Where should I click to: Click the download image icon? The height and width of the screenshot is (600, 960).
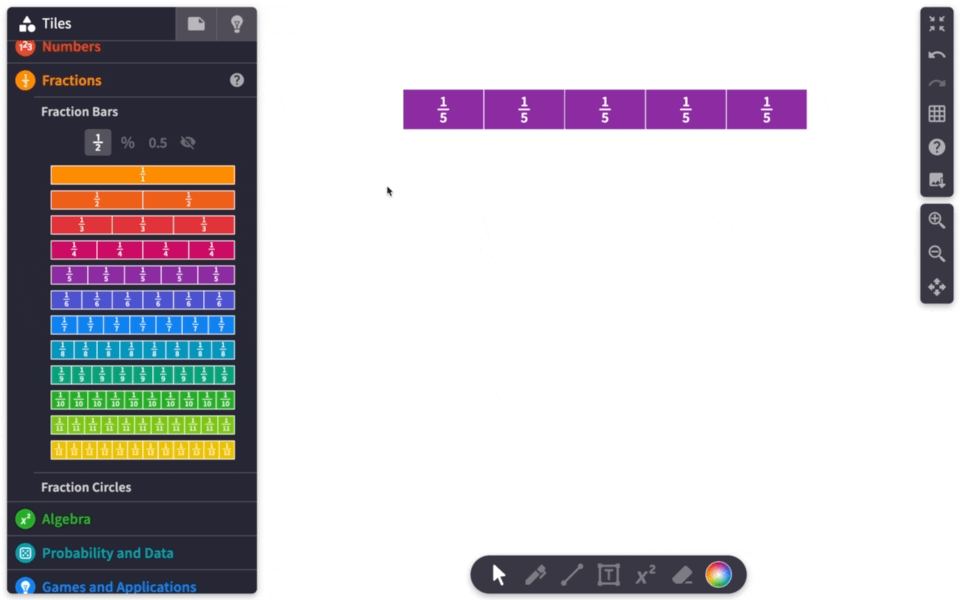click(x=937, y=180)
